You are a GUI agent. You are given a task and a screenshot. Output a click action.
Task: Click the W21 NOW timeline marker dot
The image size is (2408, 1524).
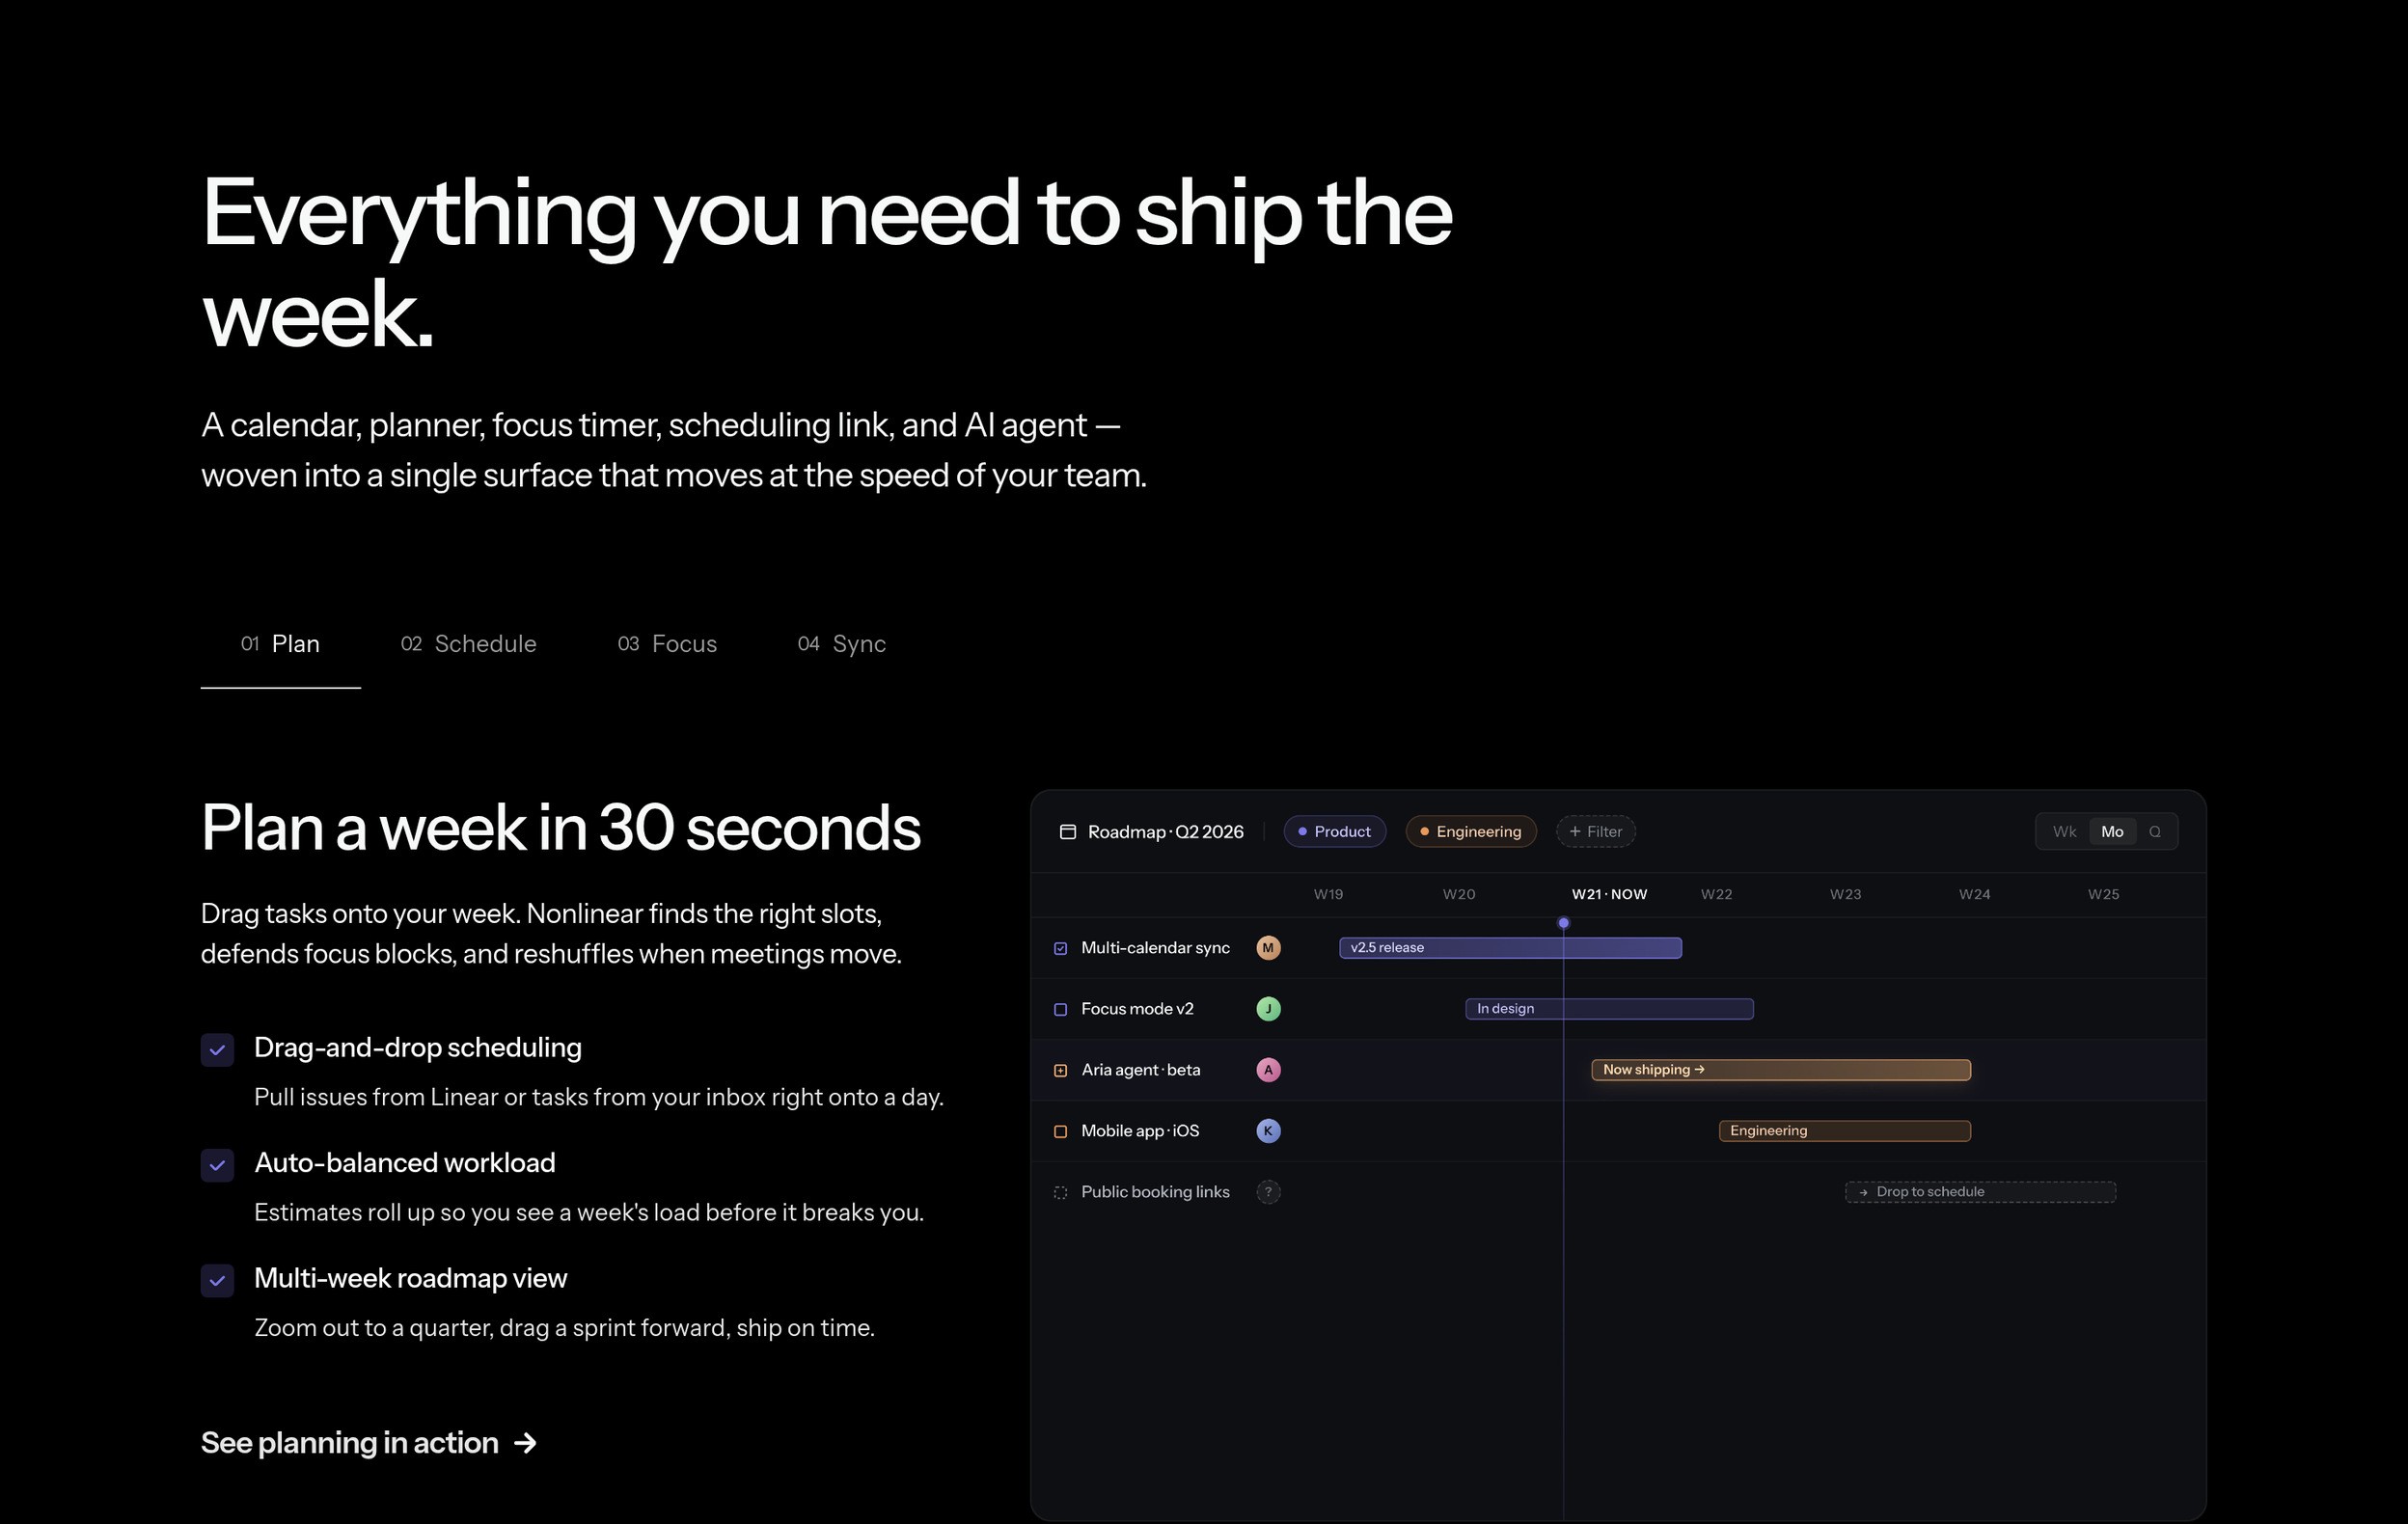coord(1563,922)
